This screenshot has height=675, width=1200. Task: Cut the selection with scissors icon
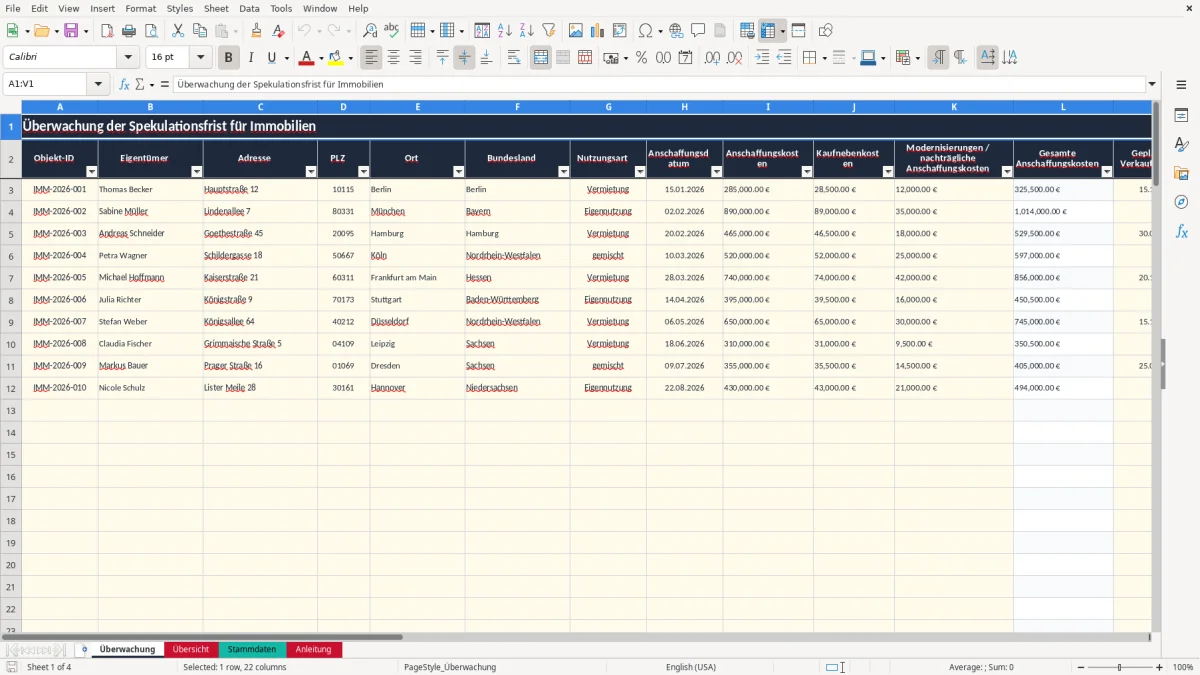click(x=178, y=31)
